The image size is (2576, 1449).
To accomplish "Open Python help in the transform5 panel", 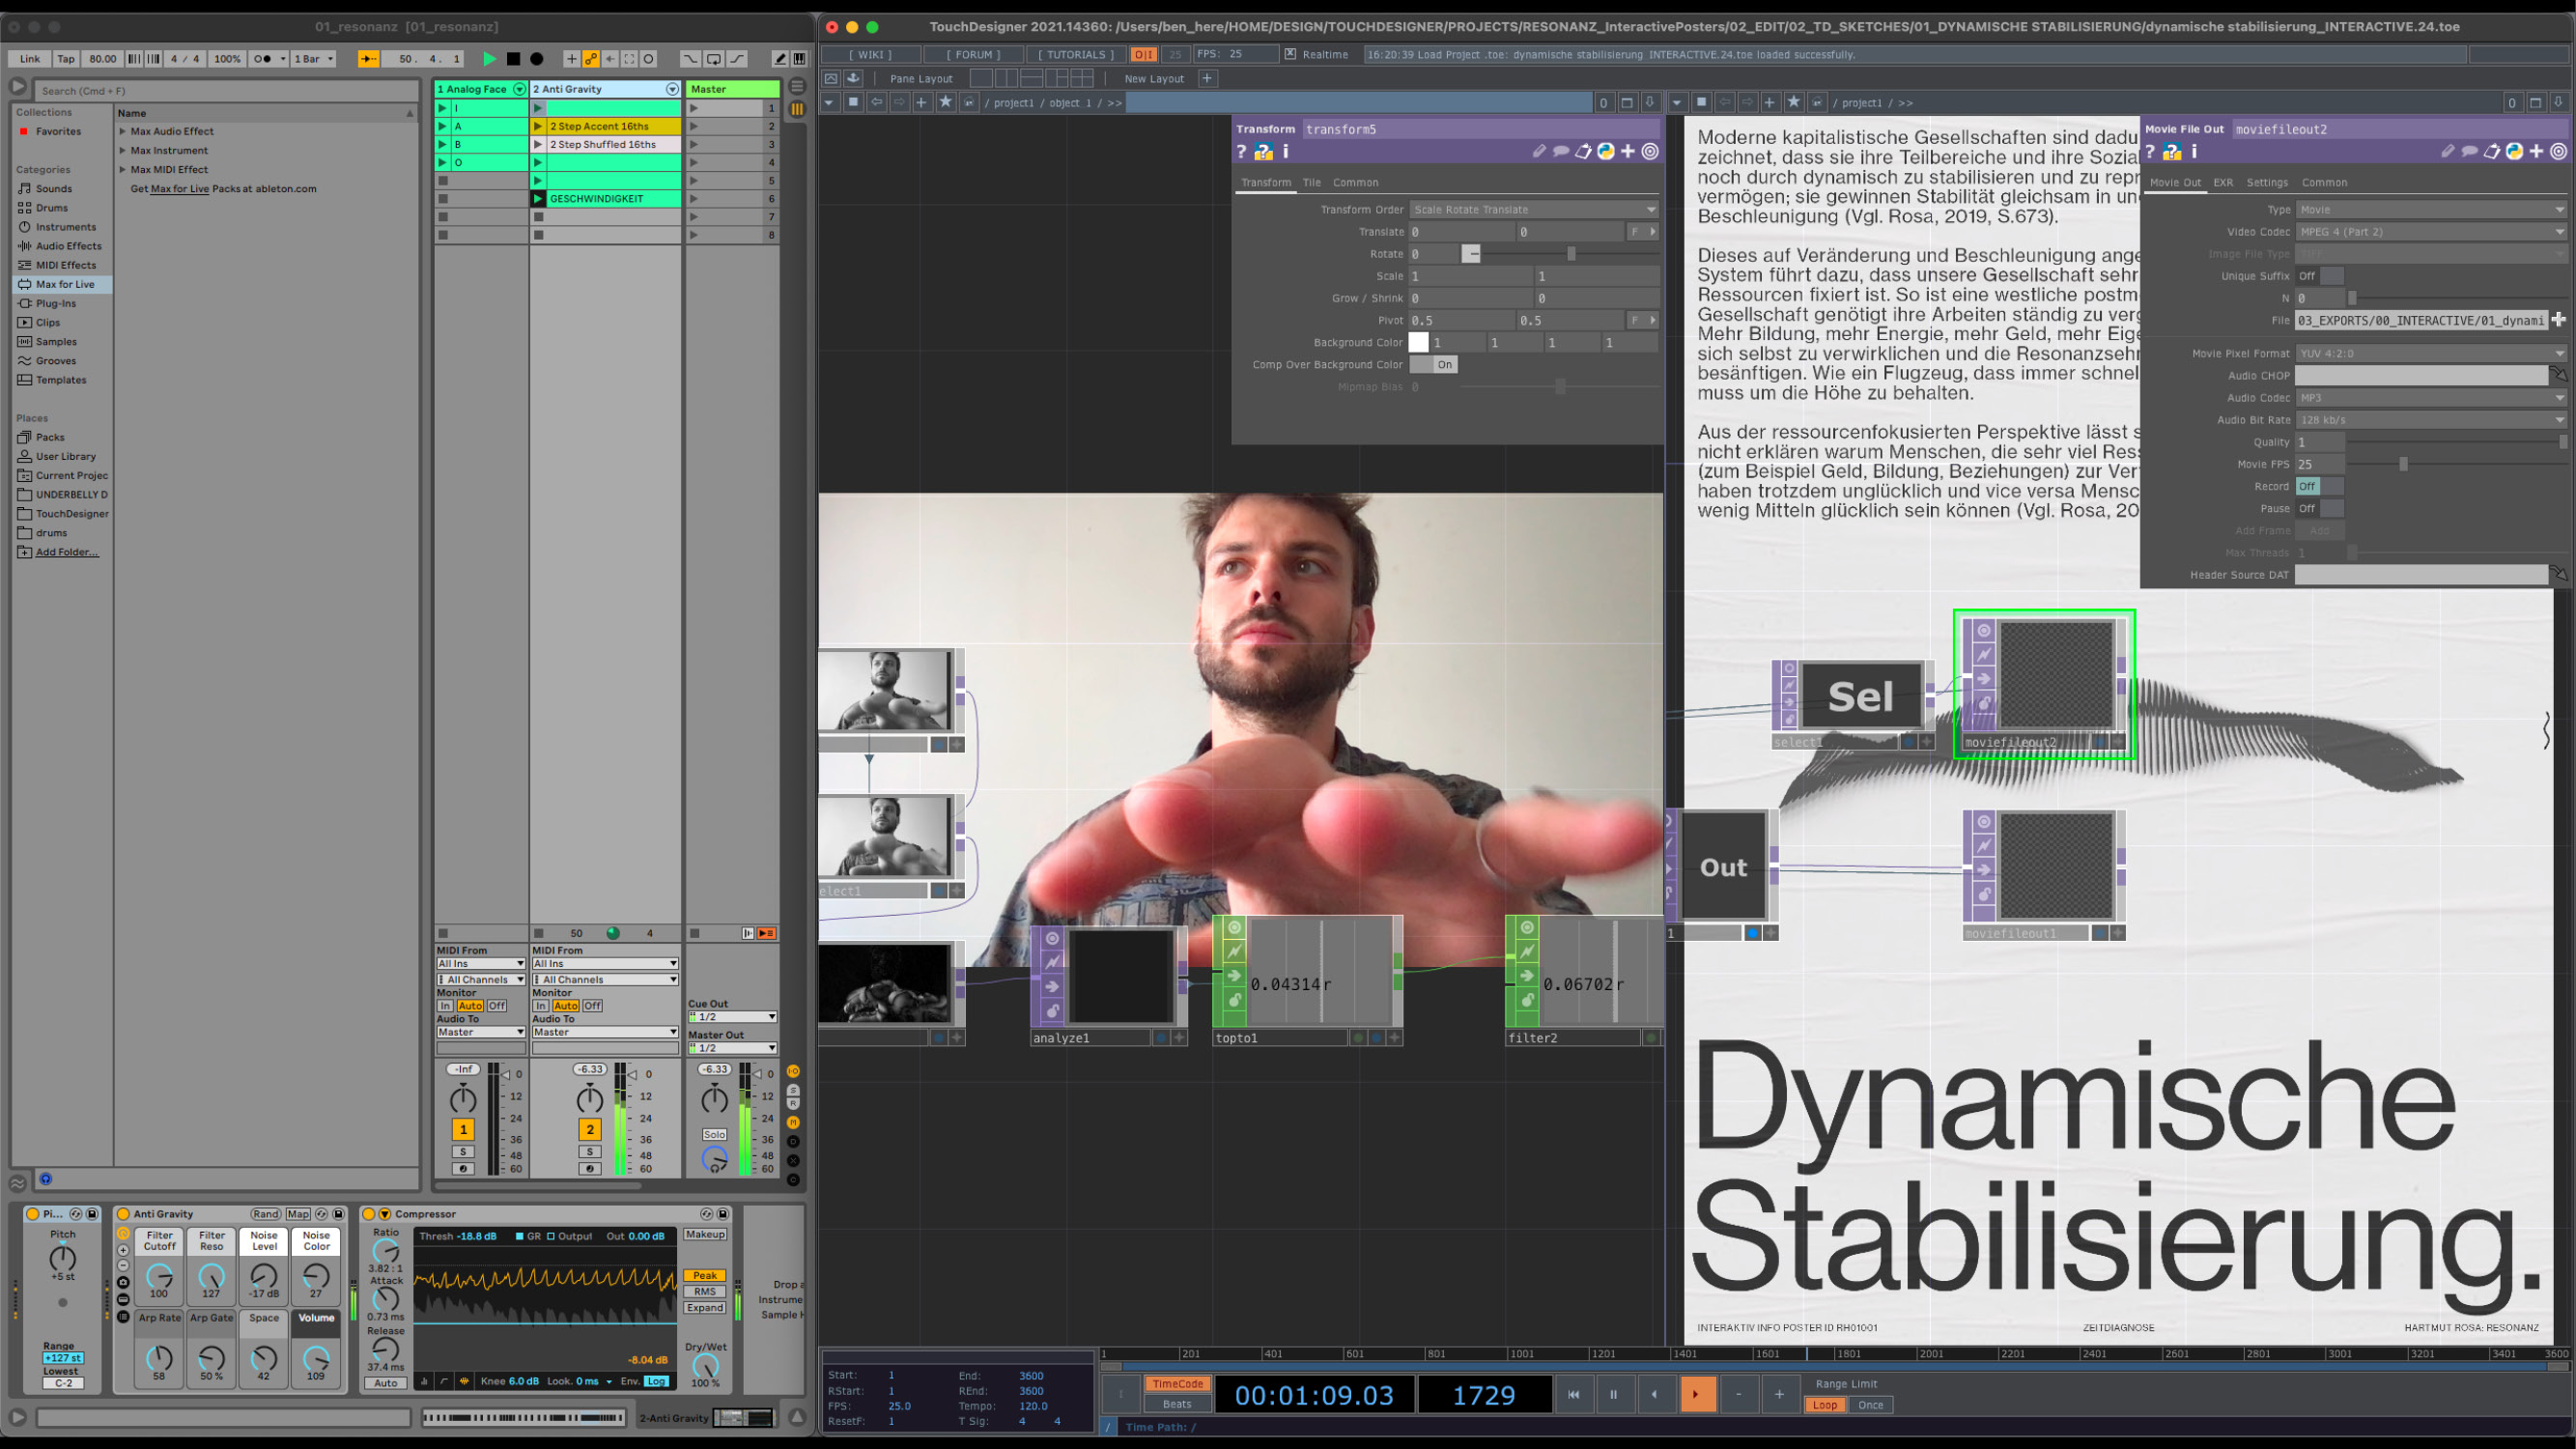I will click(x=1264, y=152).
